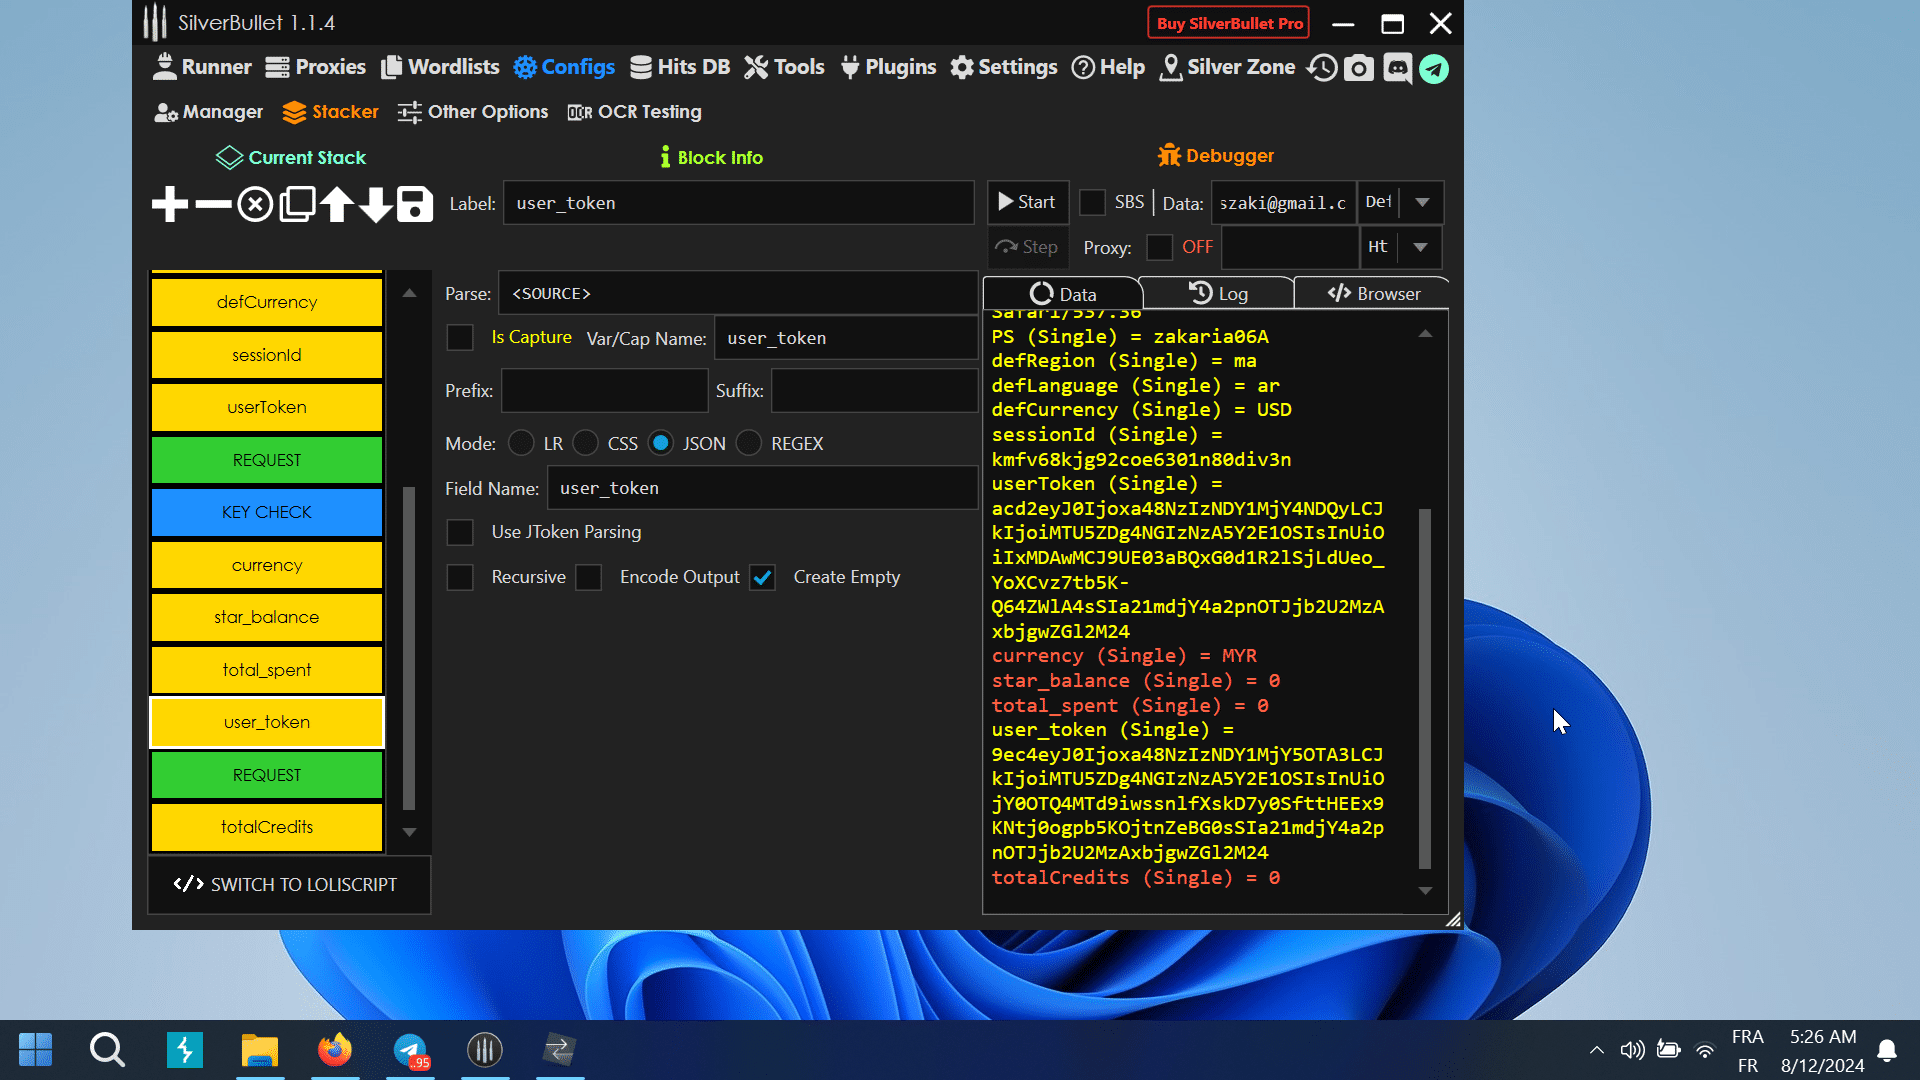Click the clear stack circled X icon
The height and width of the screenshot is (1080, 1920).
[x=255, y=204]
